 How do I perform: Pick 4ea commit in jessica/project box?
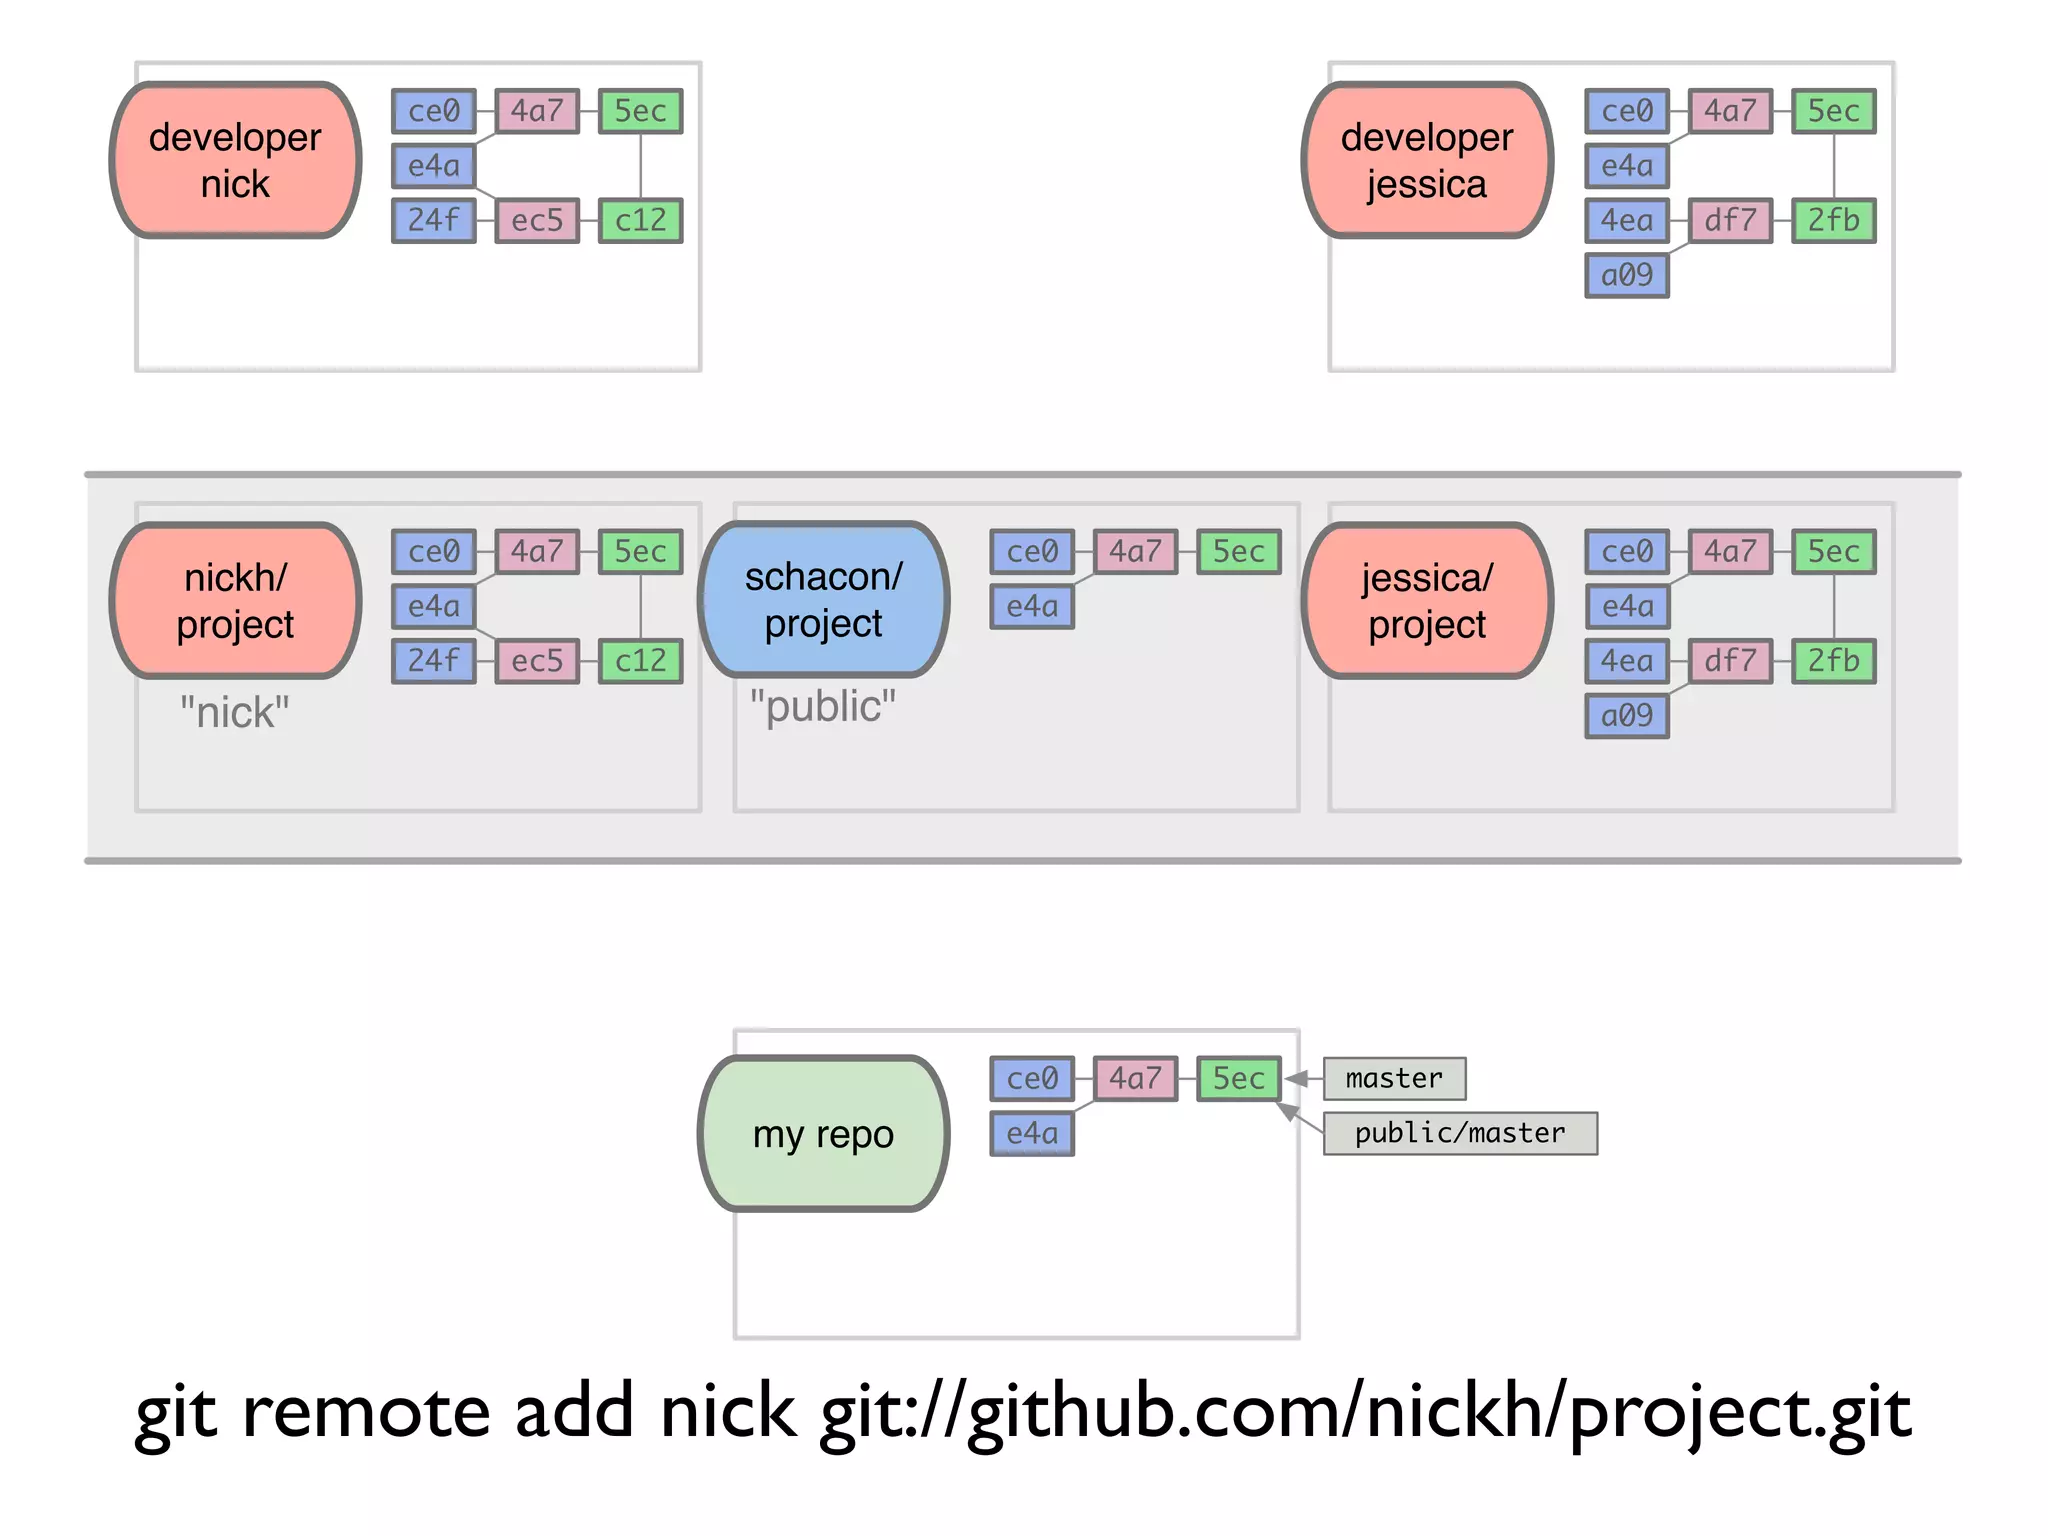coord(1627,661)
